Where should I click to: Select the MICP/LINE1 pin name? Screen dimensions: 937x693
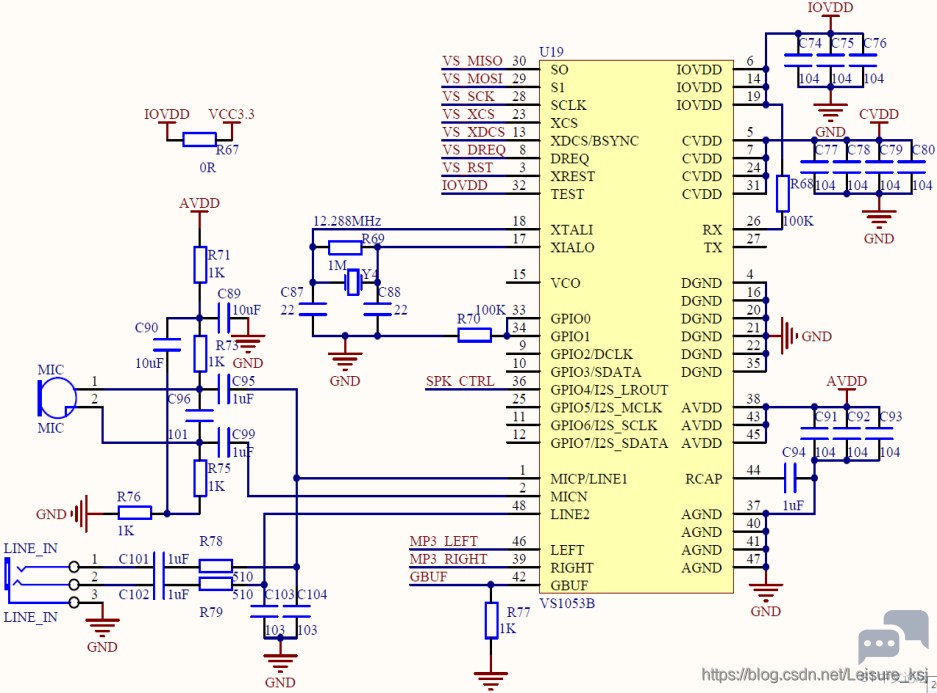pos(589,479)
